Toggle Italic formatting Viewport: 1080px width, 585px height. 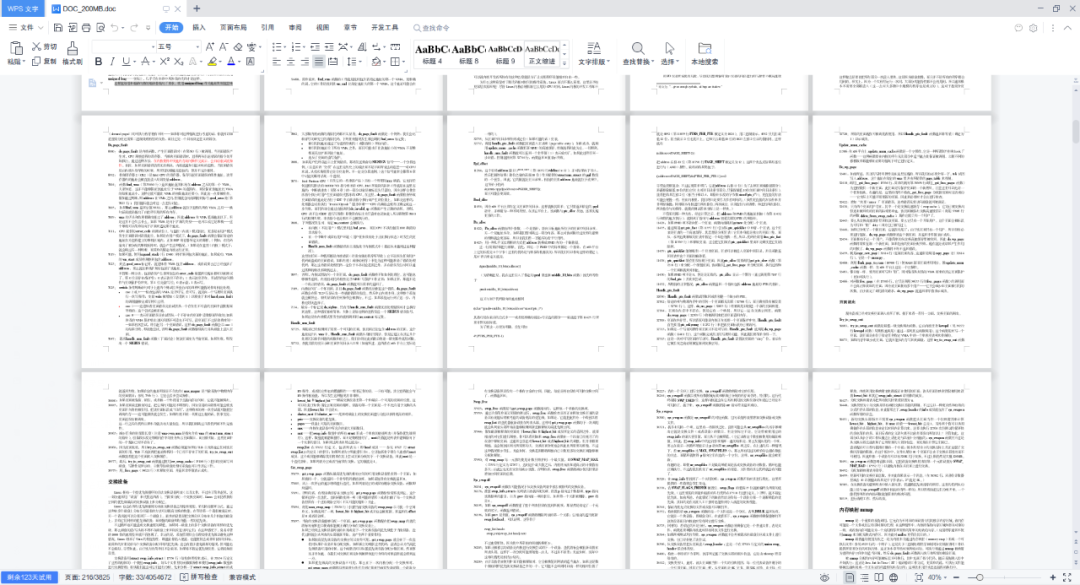point(112,61)
